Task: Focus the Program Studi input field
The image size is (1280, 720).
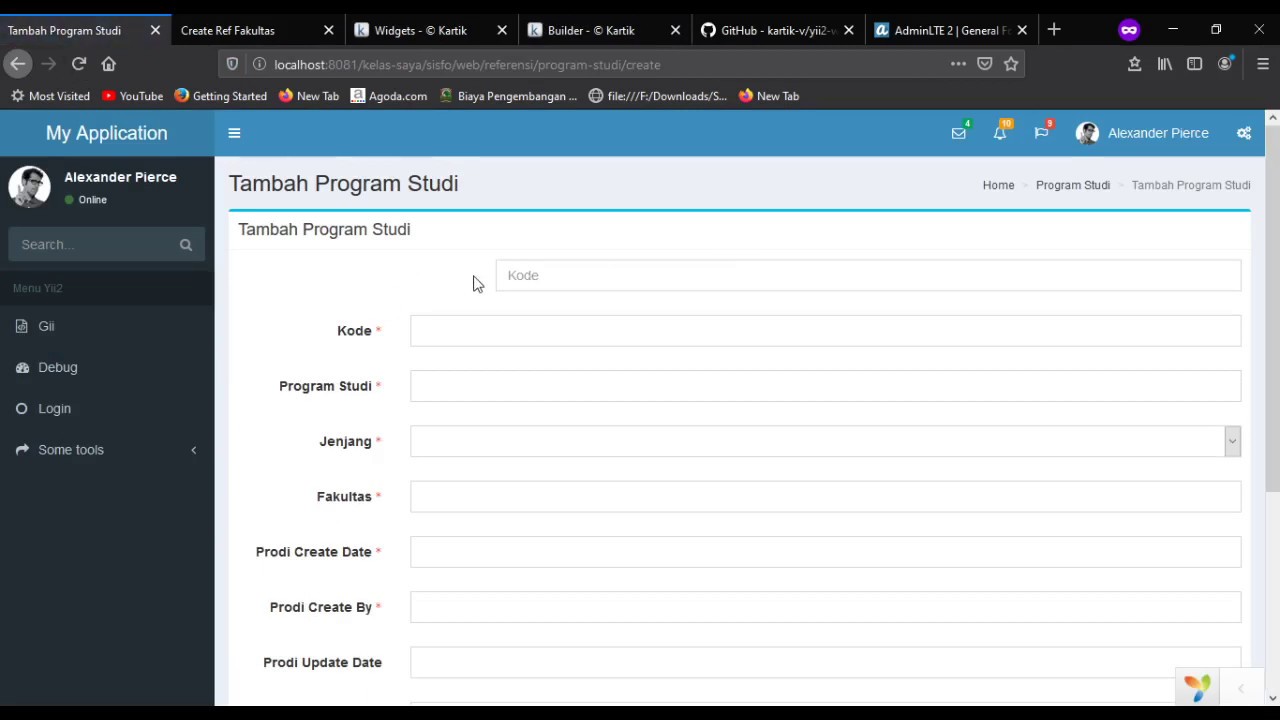Action: [x=825, y=386]
